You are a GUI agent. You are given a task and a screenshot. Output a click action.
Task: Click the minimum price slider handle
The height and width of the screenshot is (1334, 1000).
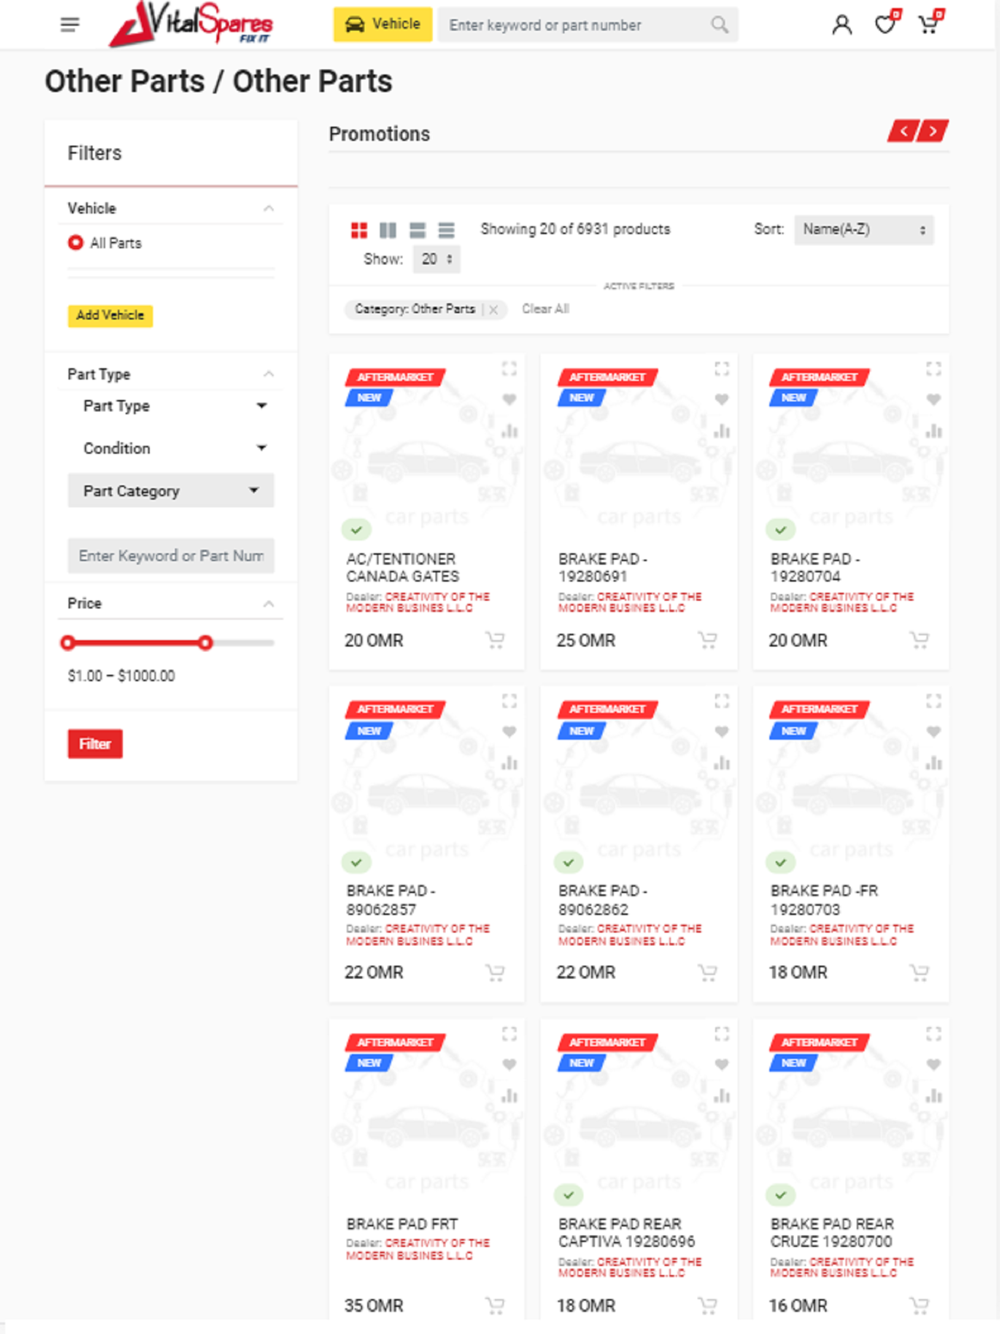point(68,643)
